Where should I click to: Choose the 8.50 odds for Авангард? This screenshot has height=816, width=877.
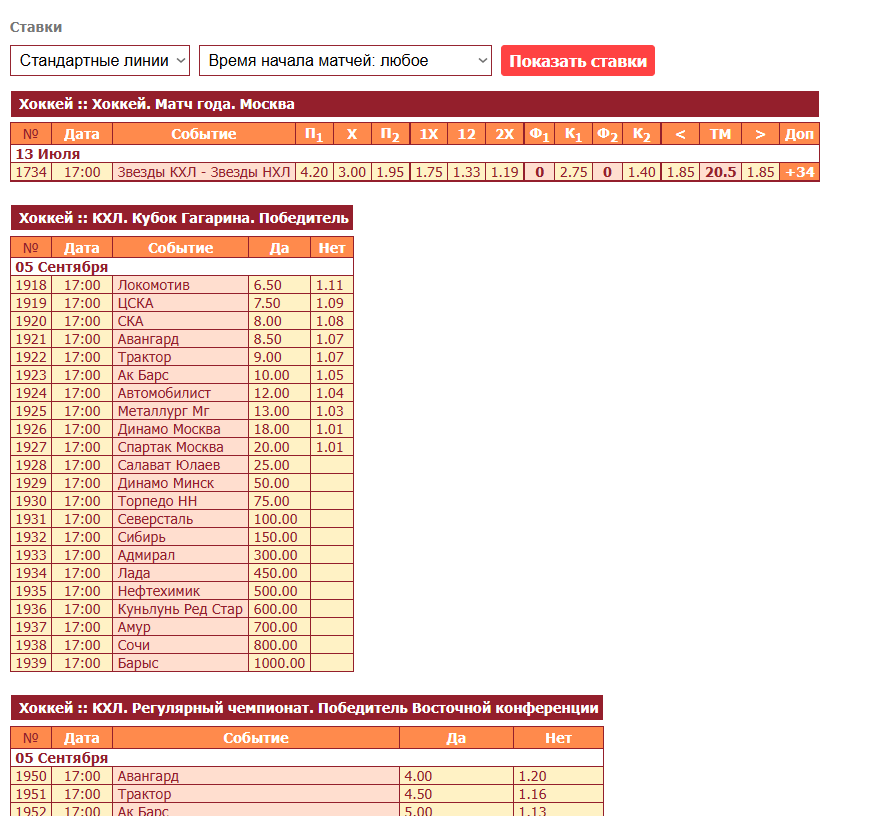pos(279,339)
